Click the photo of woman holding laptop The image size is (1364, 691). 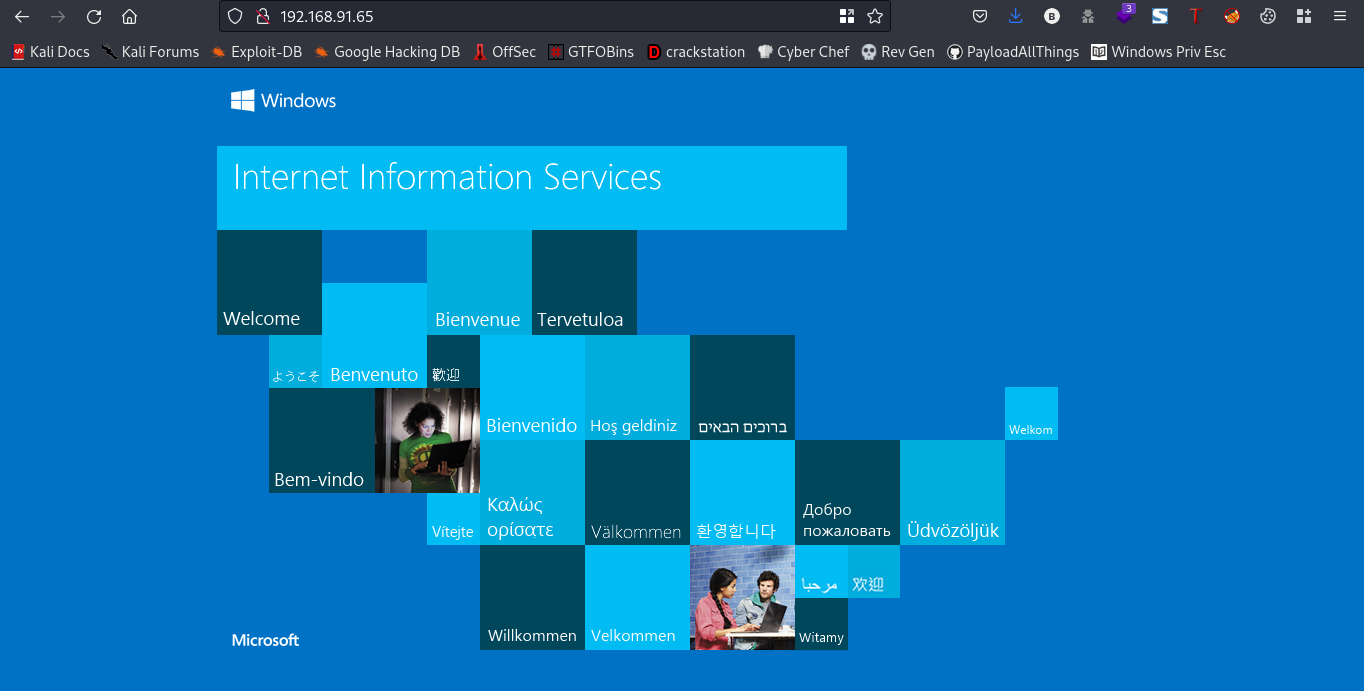(x=427, y=440)
